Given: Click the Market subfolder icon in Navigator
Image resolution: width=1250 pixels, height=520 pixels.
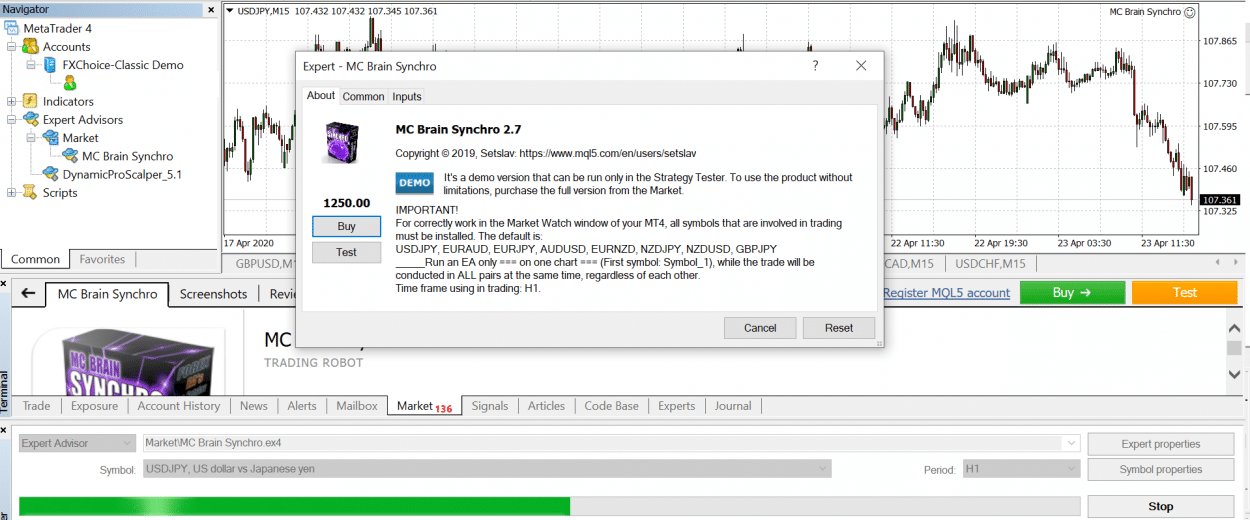Looking at the screenshot, I should click(x=50, y=138).
